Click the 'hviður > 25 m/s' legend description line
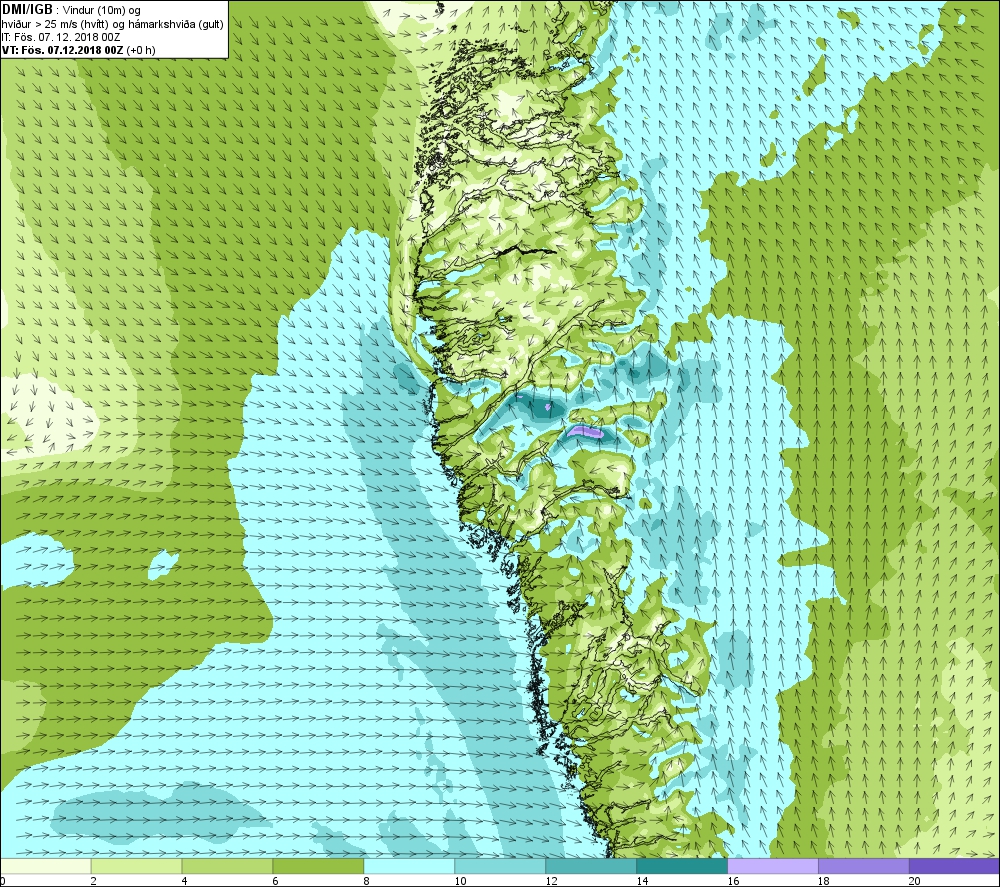 [x=113, y=24]
